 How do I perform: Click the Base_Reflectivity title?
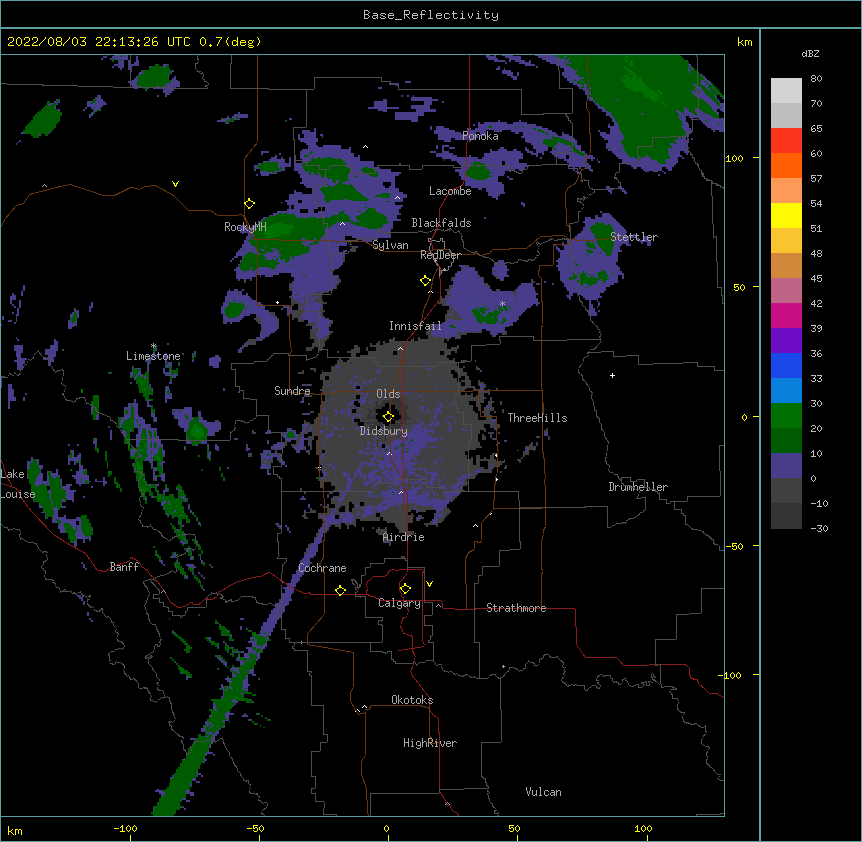coord(431,15)
